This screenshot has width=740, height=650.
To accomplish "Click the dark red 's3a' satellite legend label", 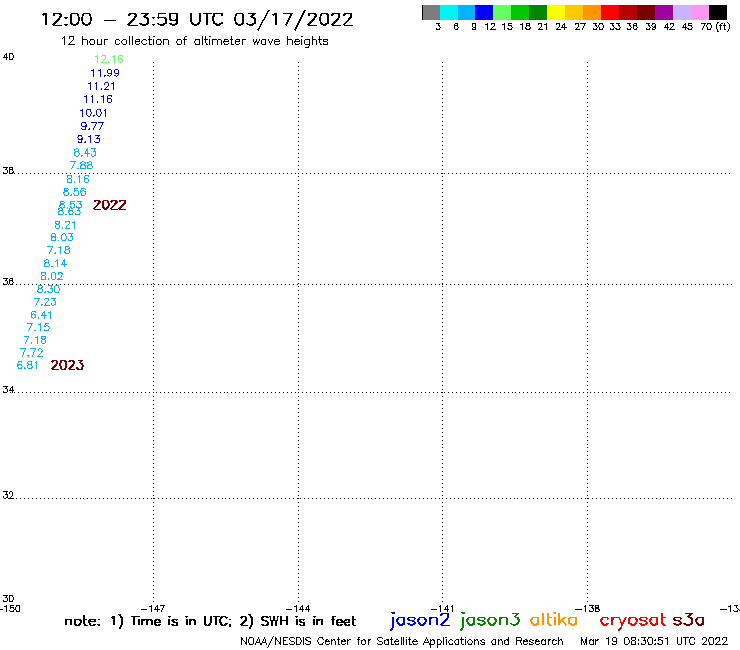I will (x=689, y=619).
